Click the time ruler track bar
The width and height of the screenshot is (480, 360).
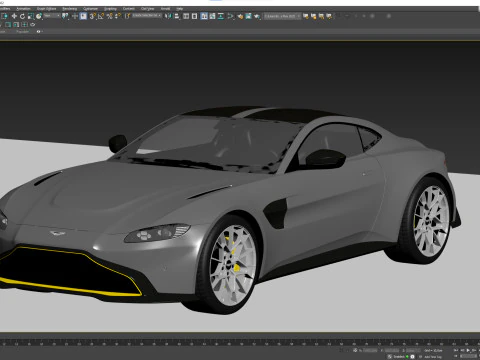[x=240, y=342]
